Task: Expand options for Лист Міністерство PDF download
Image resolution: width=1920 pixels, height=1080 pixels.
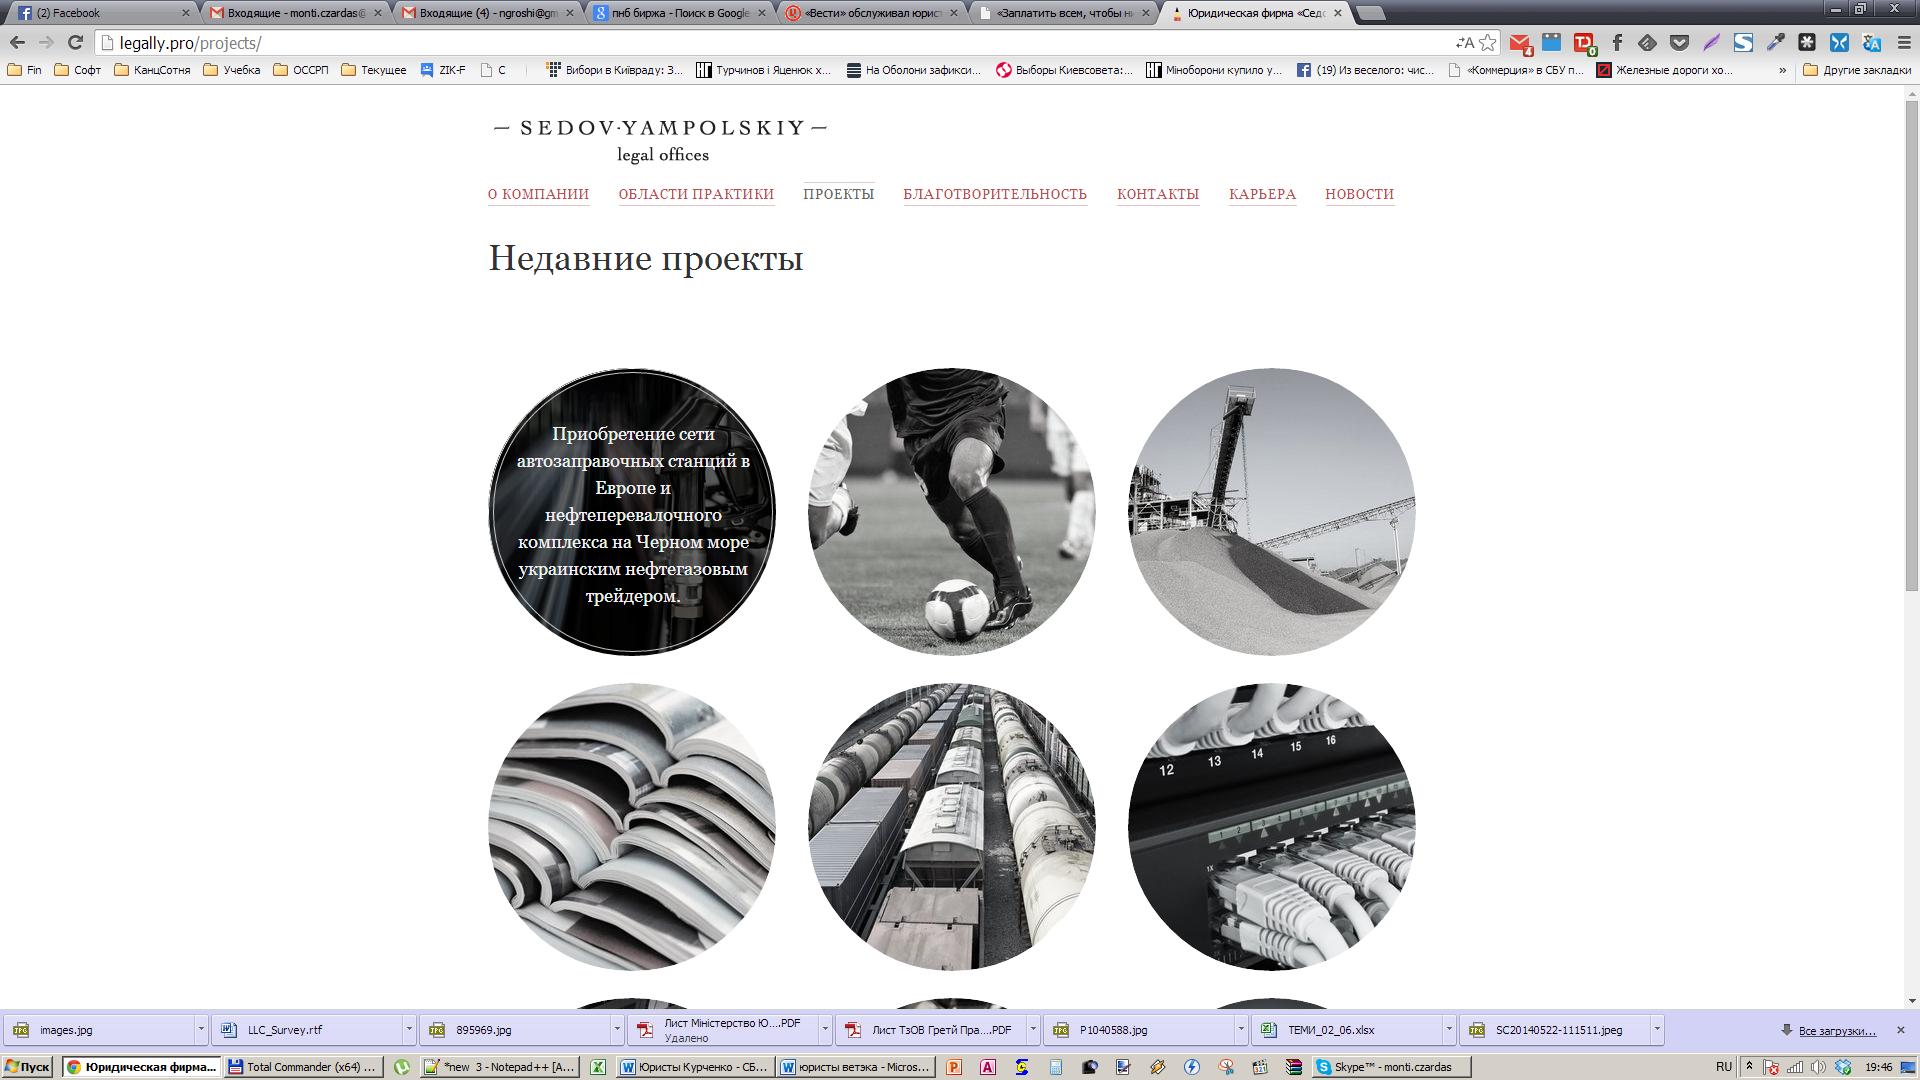Action: tap(824, 1029)
